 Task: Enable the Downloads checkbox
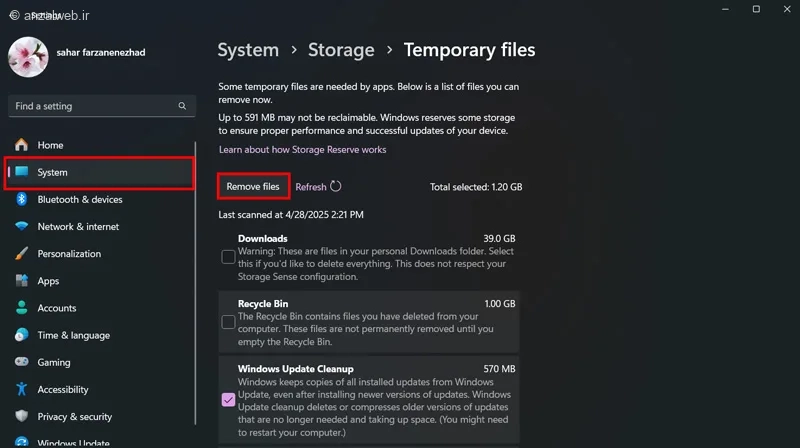coord(228,257)
